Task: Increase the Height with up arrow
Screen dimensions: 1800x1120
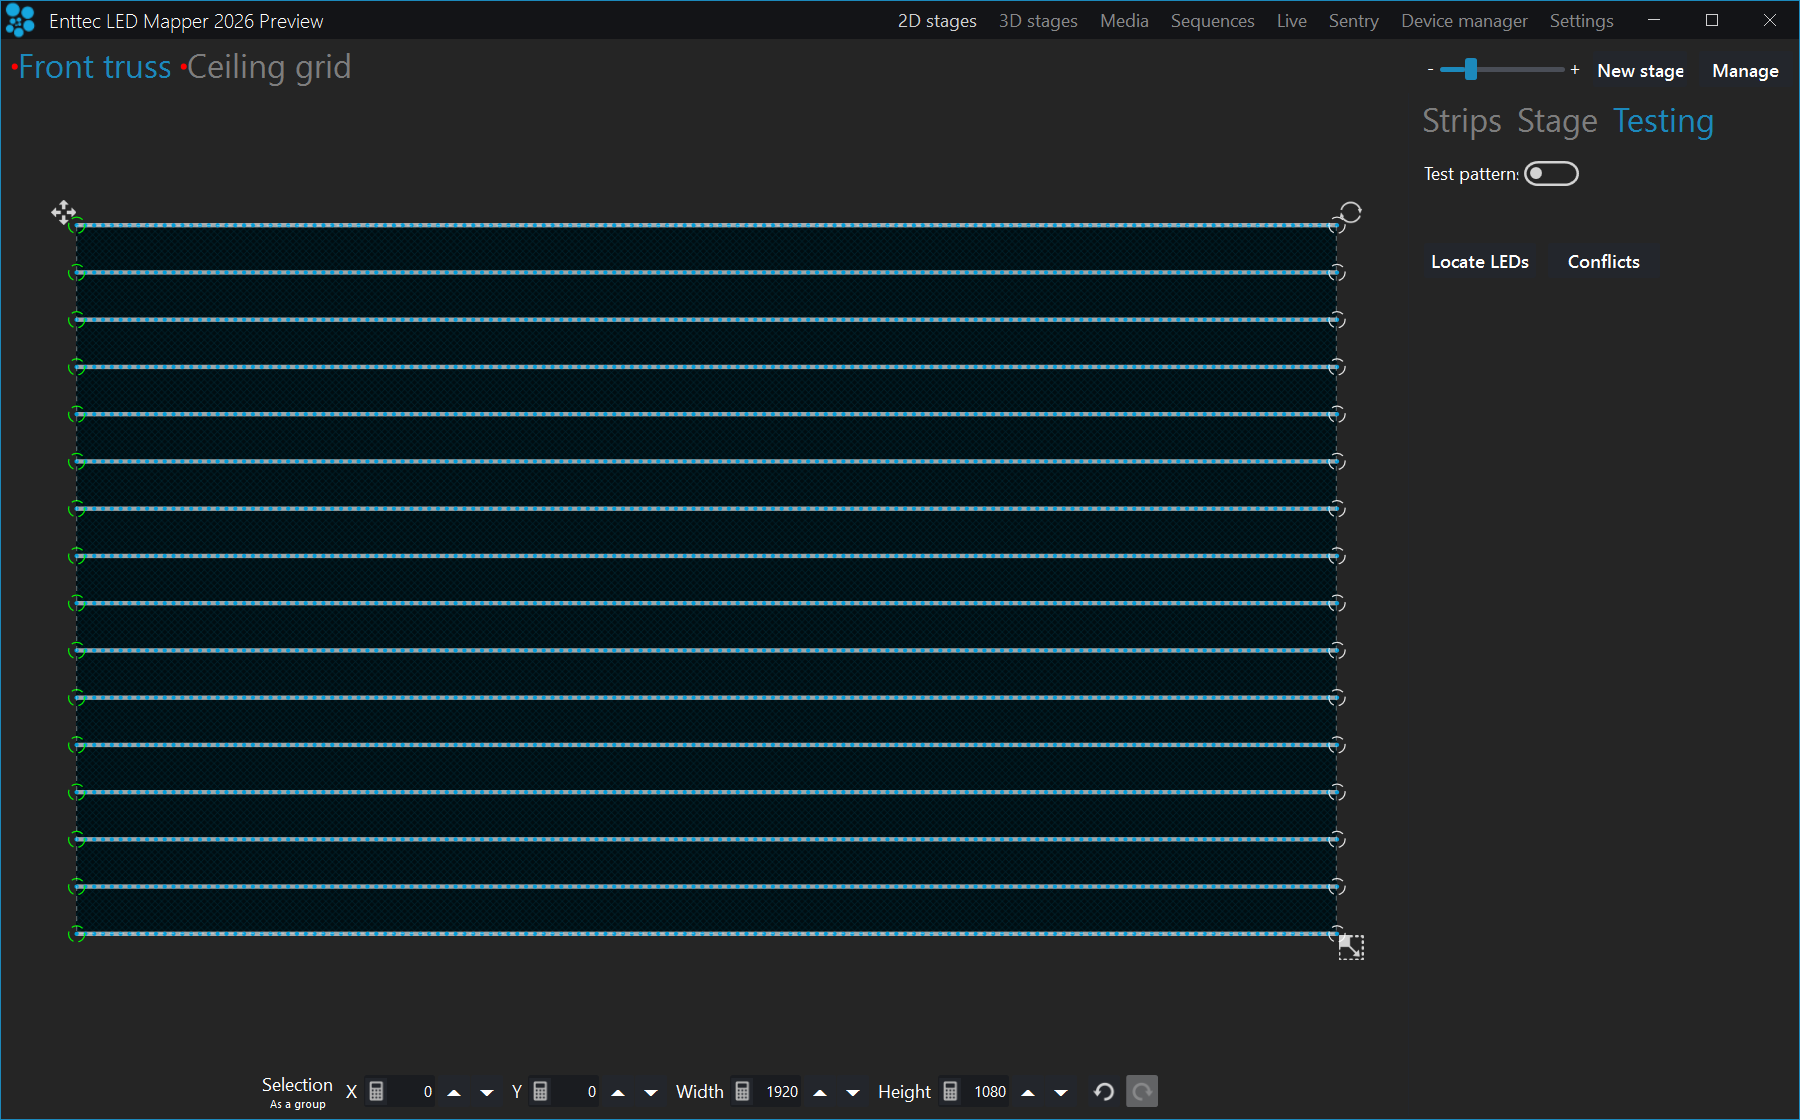Action: click(1028, 1092)
